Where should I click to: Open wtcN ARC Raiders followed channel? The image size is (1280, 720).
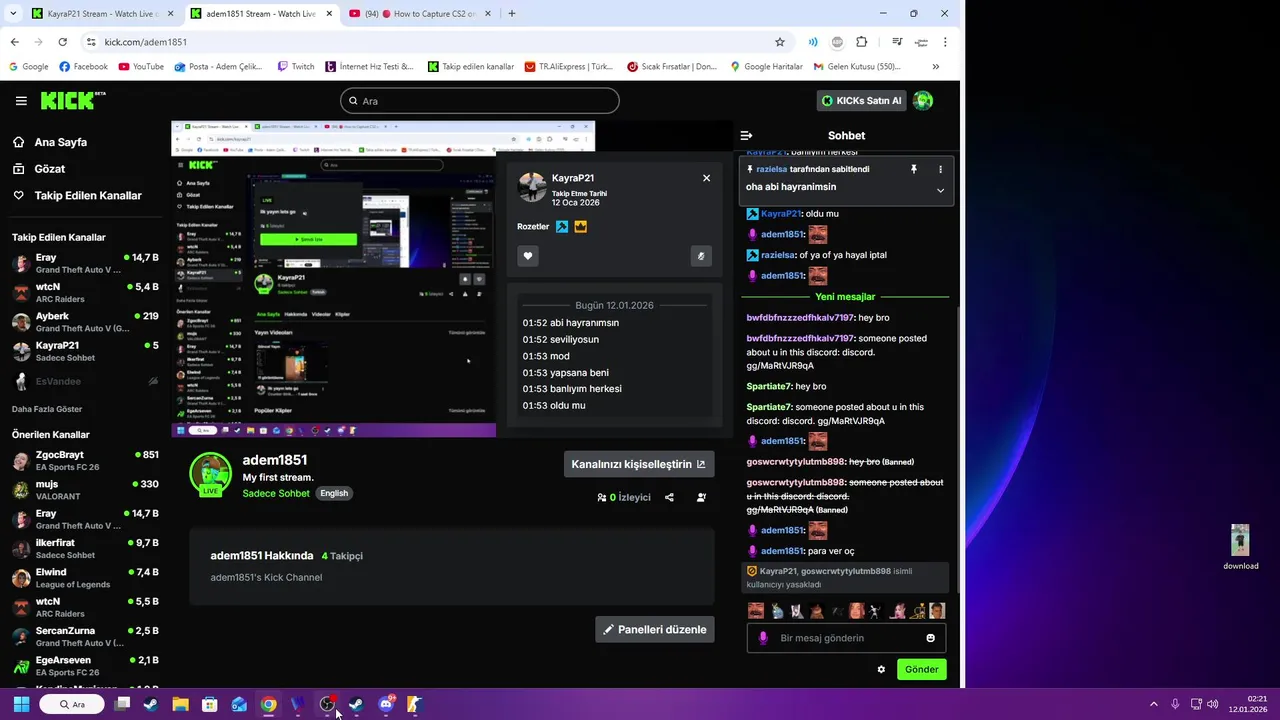85,293
